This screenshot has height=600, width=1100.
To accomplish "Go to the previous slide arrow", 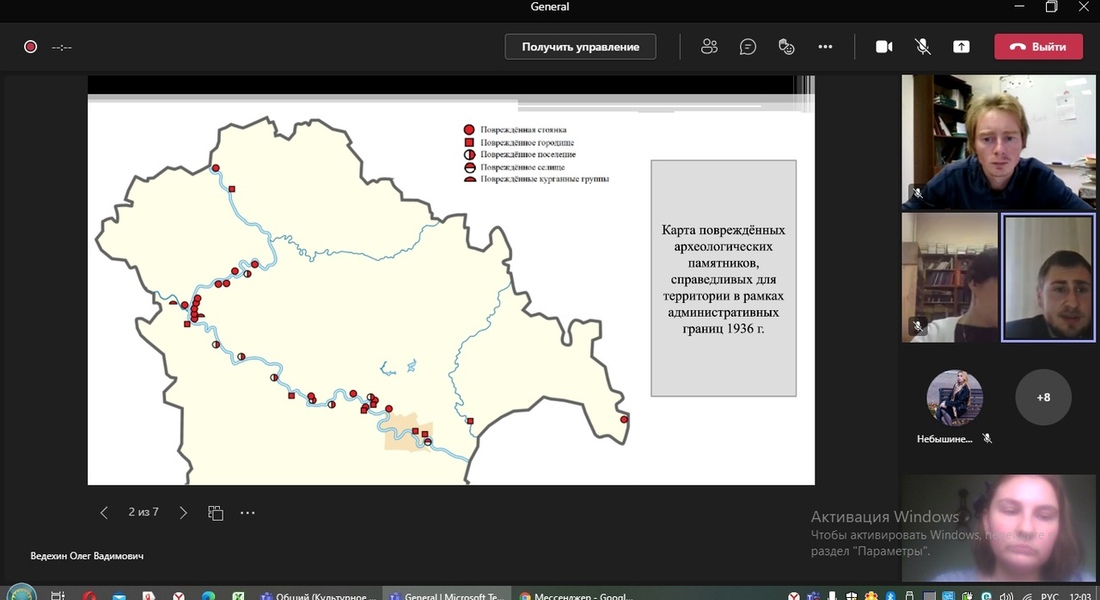I will tap(104, 513).
